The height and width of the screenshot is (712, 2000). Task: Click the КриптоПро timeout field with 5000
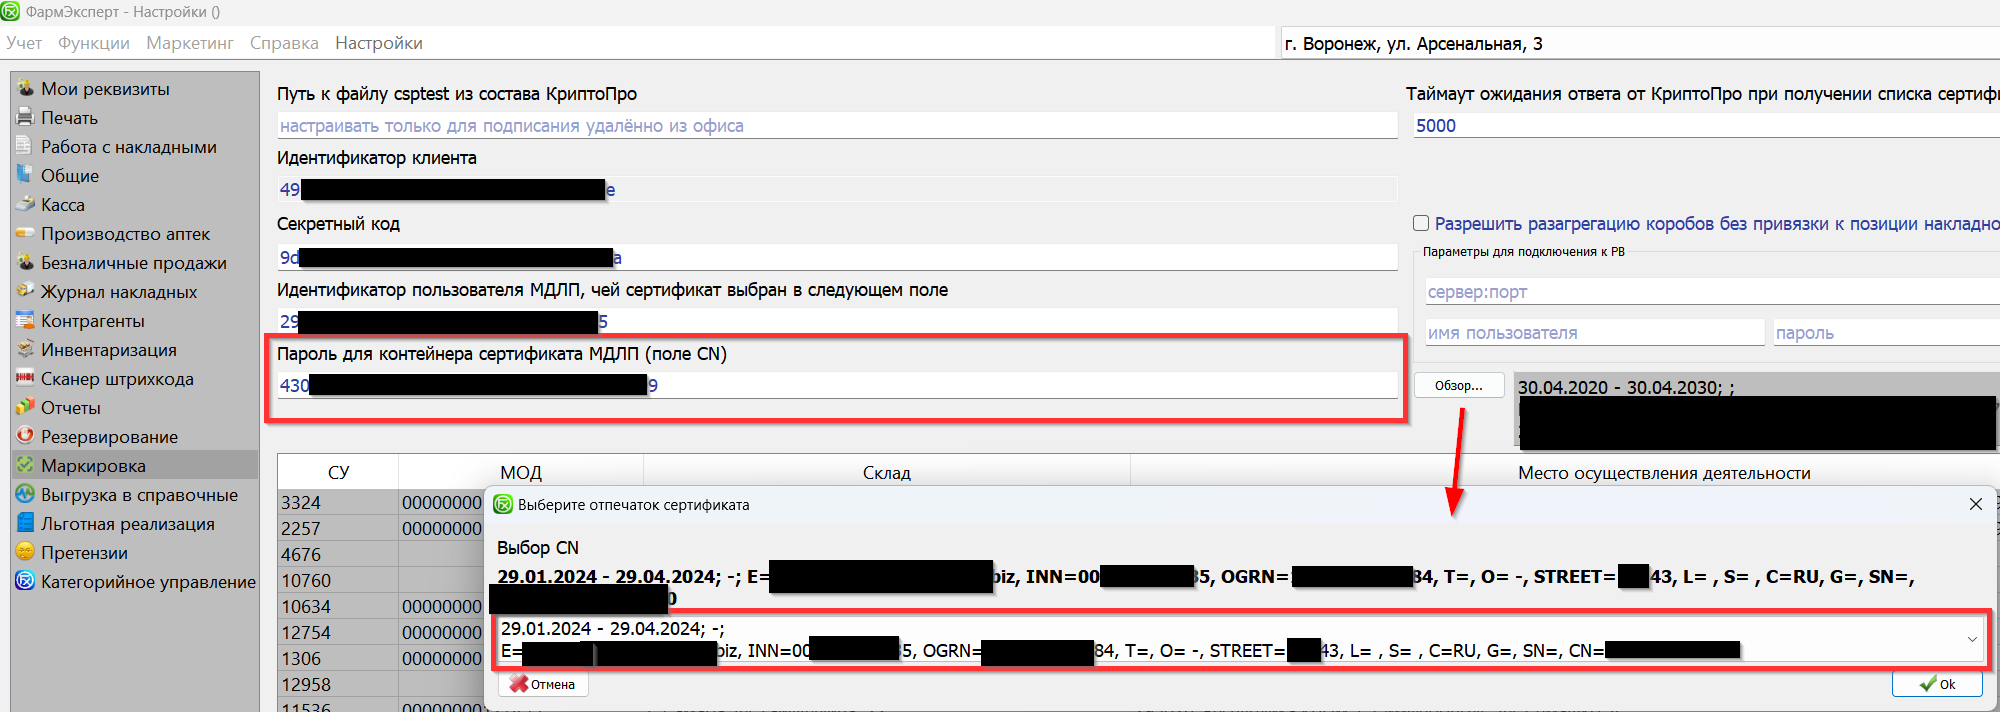(x=1700, y=126)
